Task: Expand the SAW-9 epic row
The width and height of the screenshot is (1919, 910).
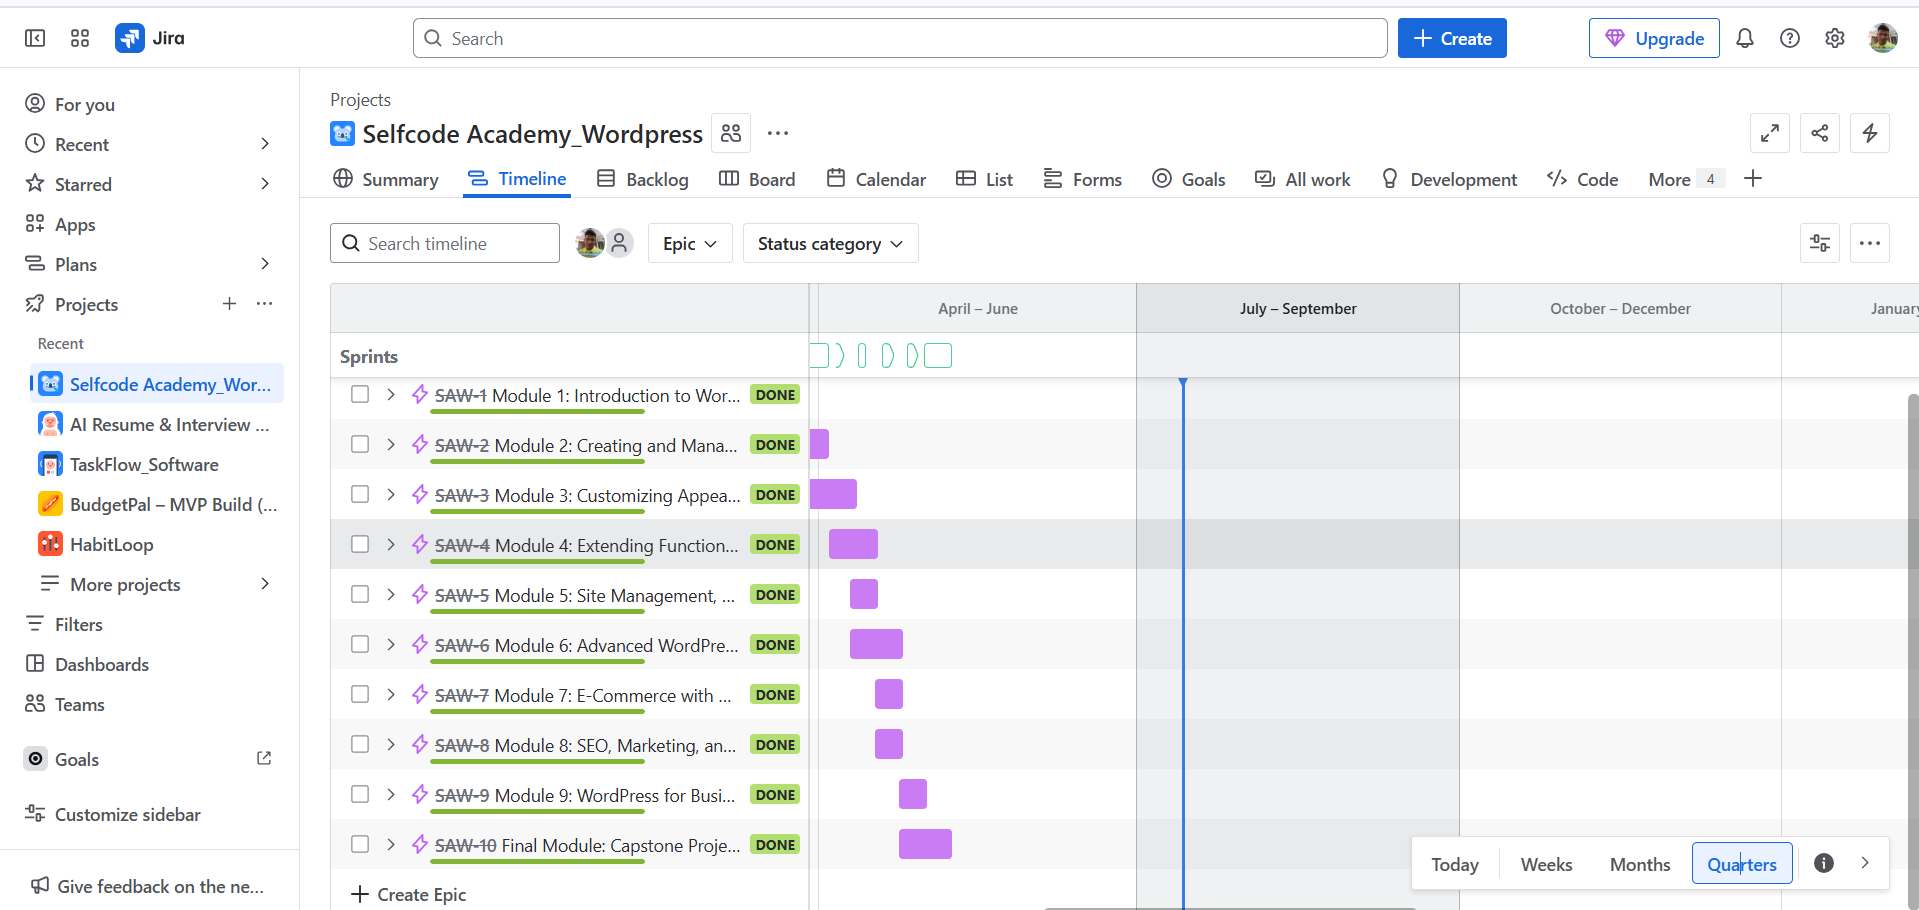Action: tap(391, 794)
